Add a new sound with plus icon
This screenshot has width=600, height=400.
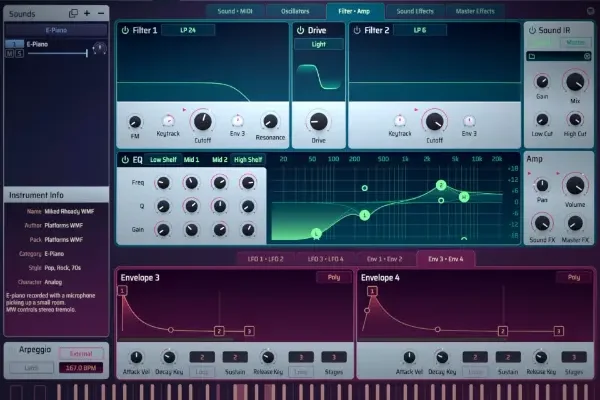[87, 13]
